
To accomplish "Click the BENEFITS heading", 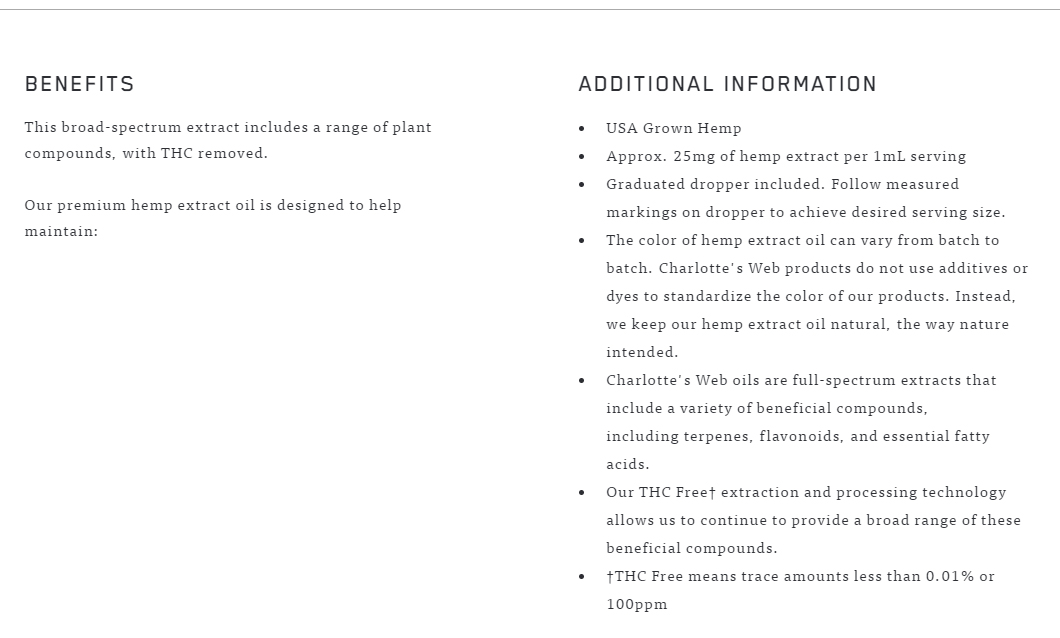I will coord(79,84).
